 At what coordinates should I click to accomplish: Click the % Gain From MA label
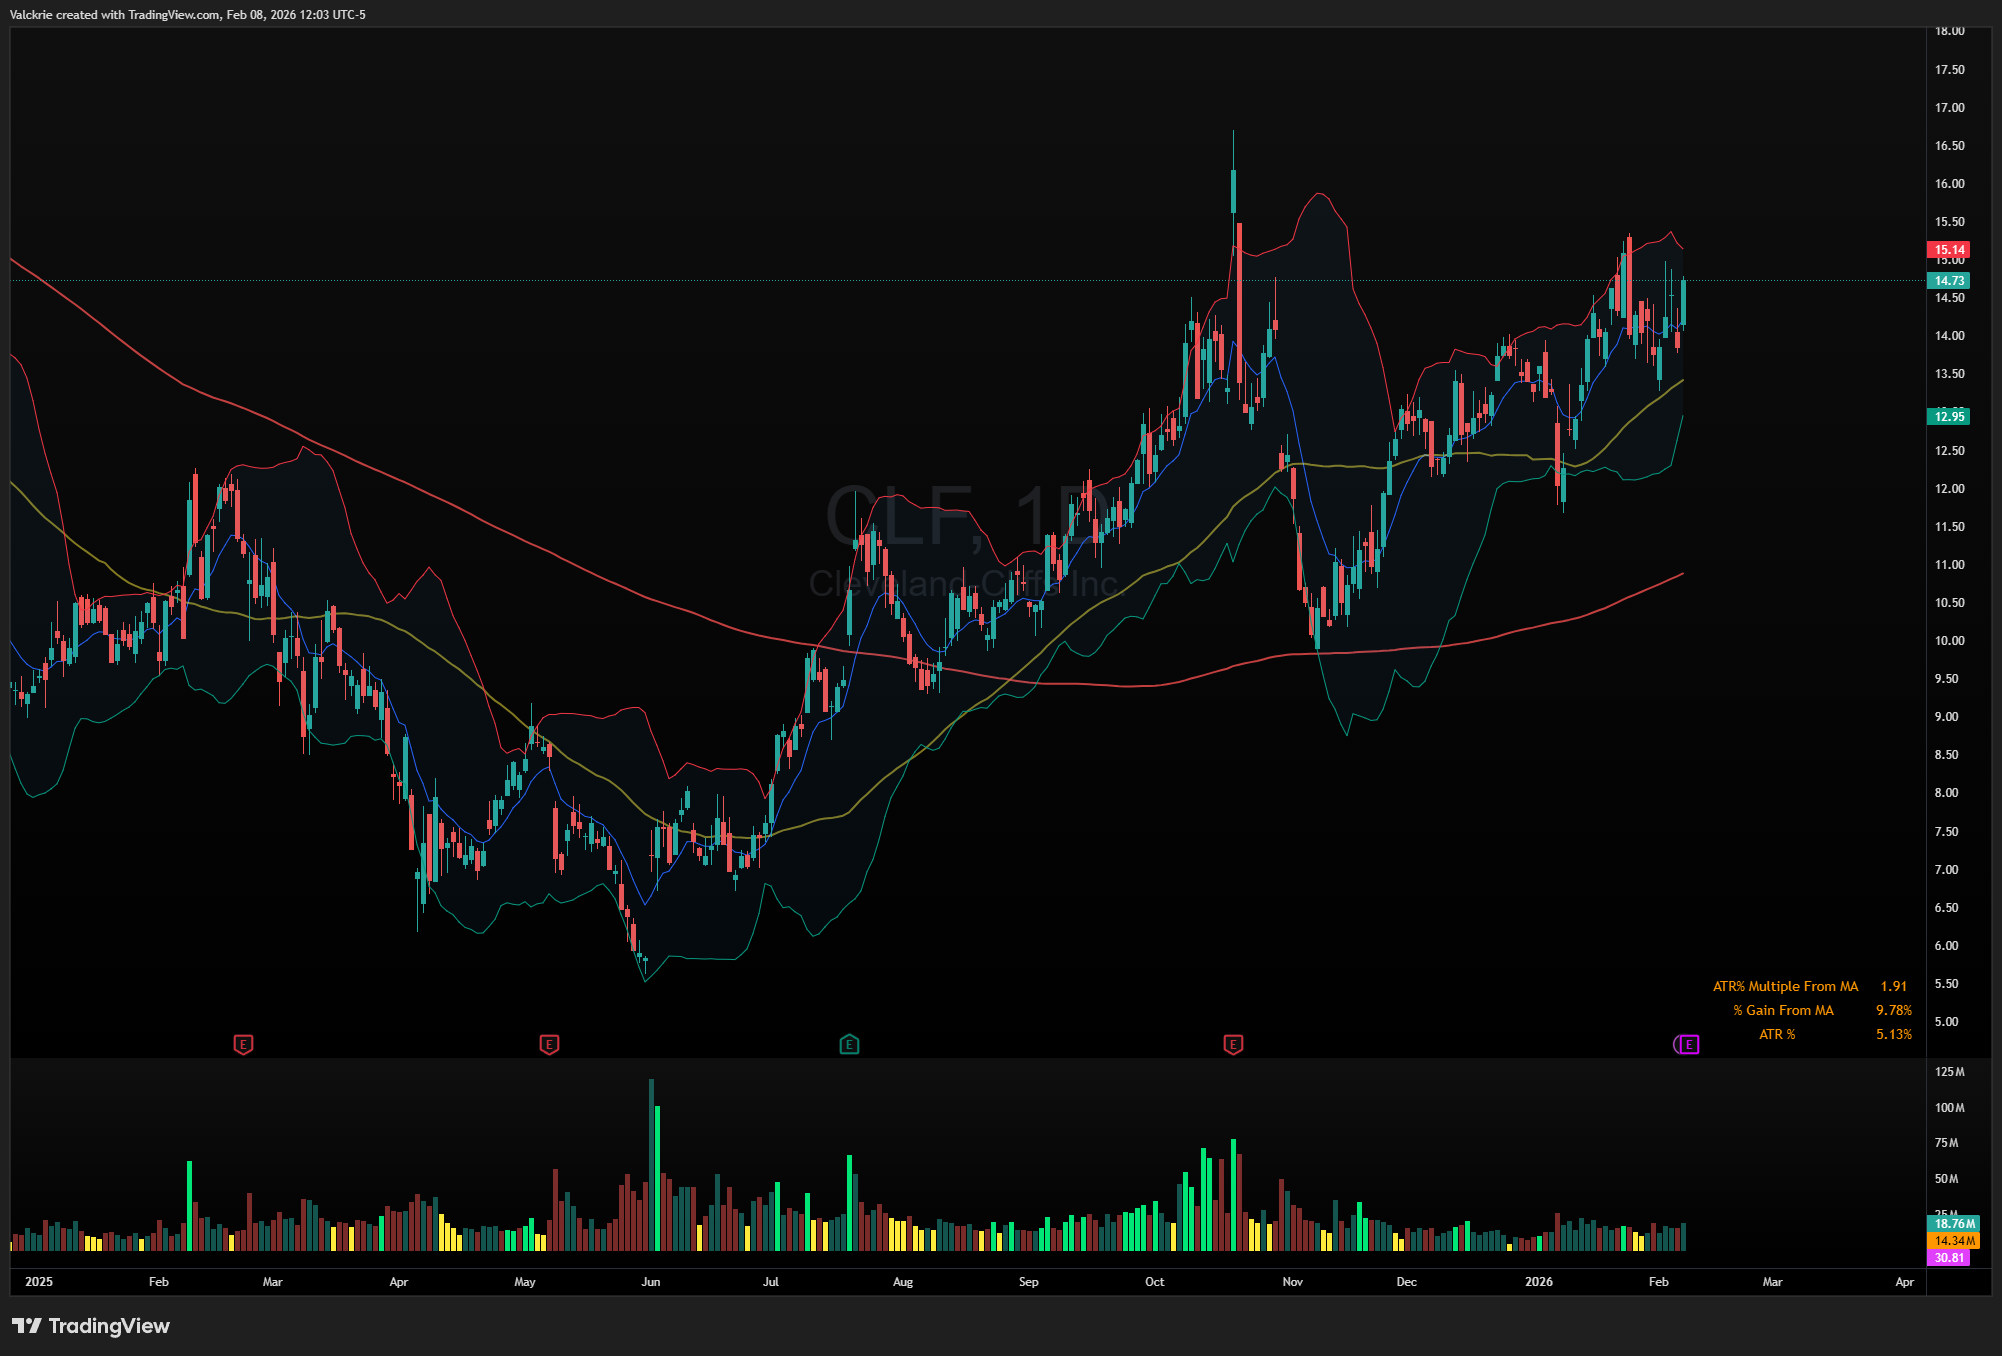[x=1783, y=1010]
